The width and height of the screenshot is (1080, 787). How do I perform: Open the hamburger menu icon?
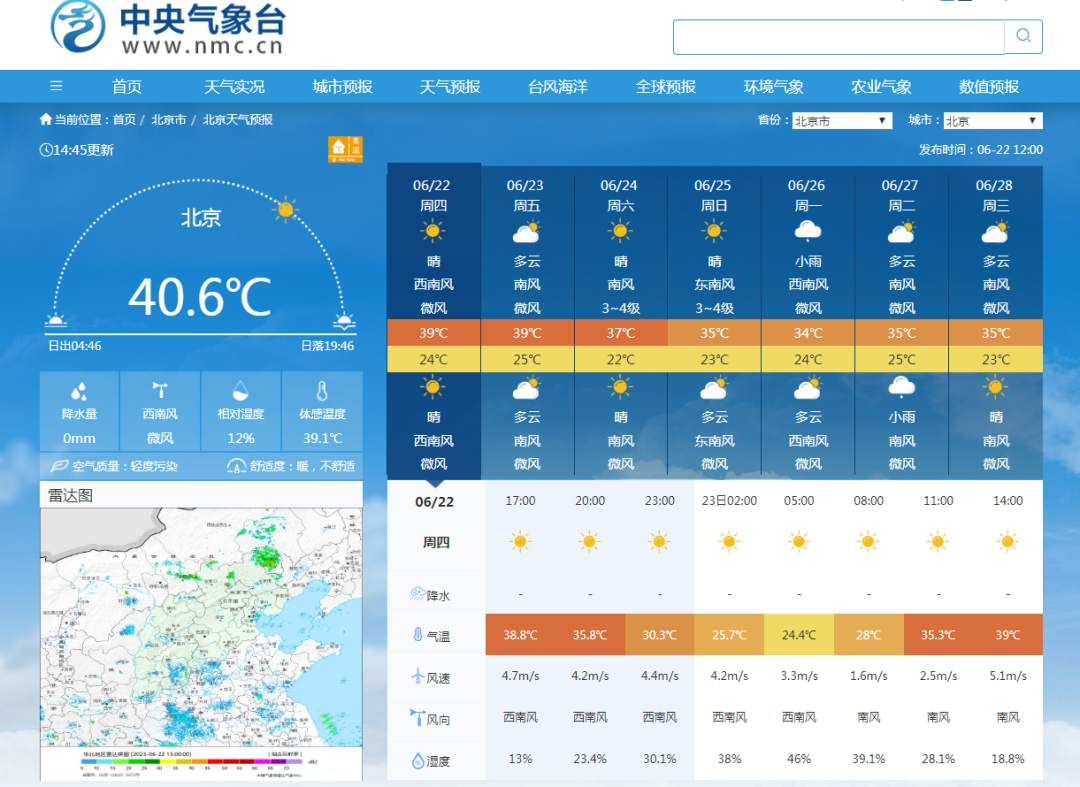(56, 86)
